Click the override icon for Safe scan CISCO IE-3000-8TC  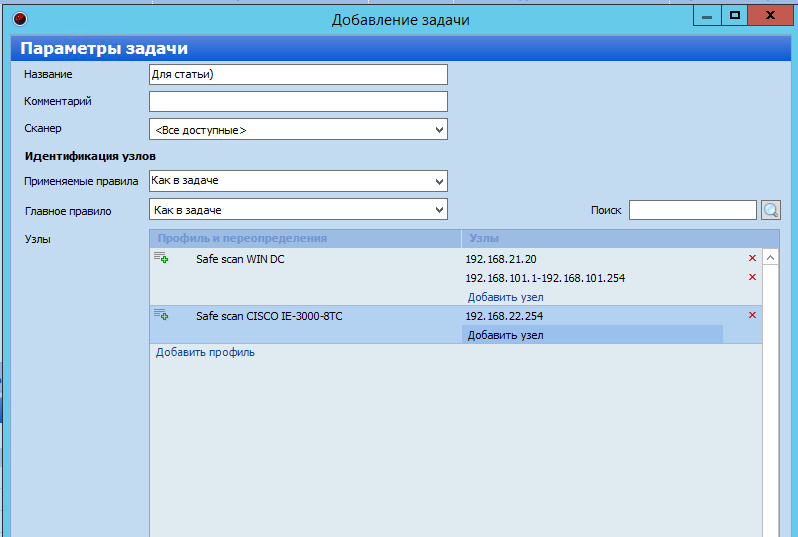click(x=161, y=315)
